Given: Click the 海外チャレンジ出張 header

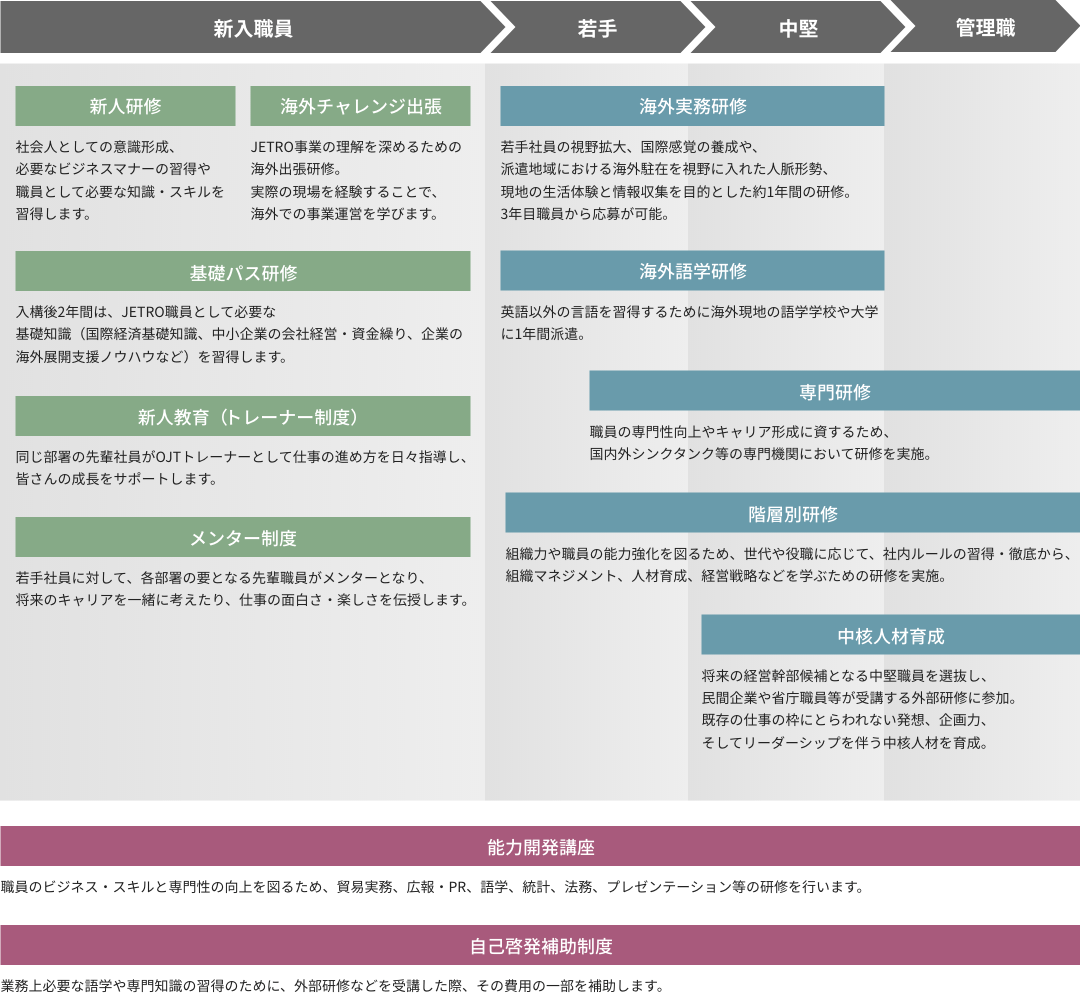Looking at the screenshot, I should [360, 106].
